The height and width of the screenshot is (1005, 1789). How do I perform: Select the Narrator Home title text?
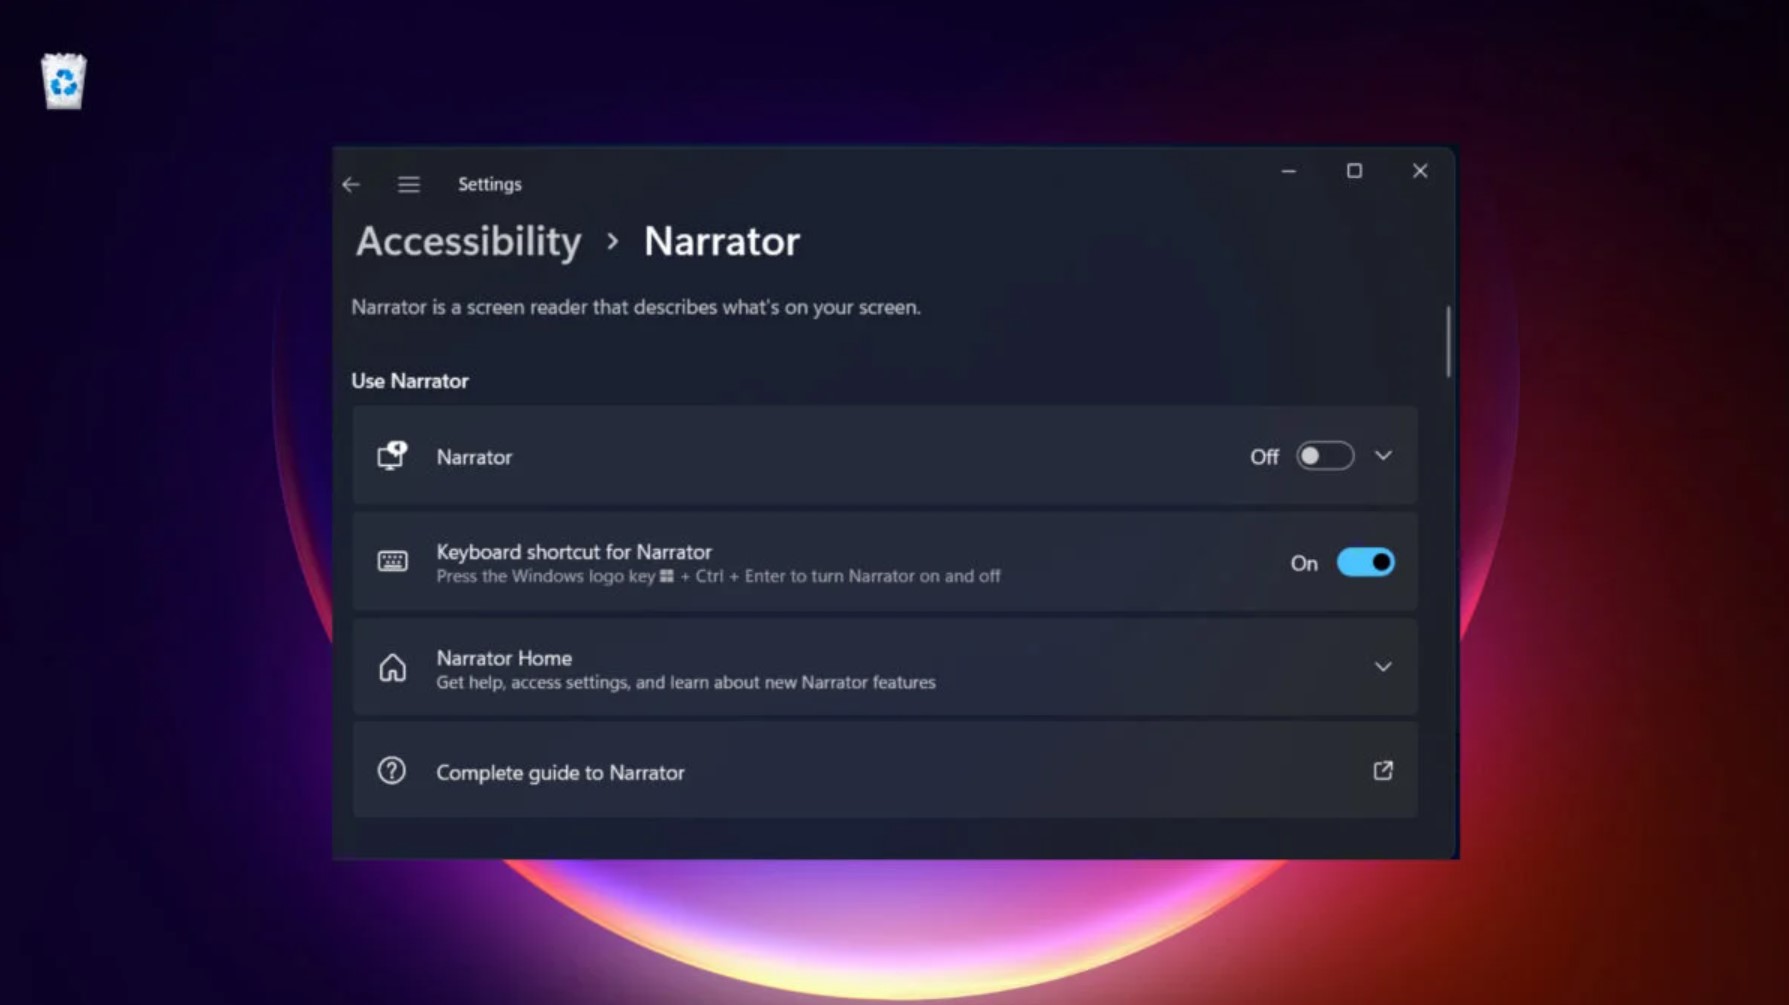coord(504,658)
